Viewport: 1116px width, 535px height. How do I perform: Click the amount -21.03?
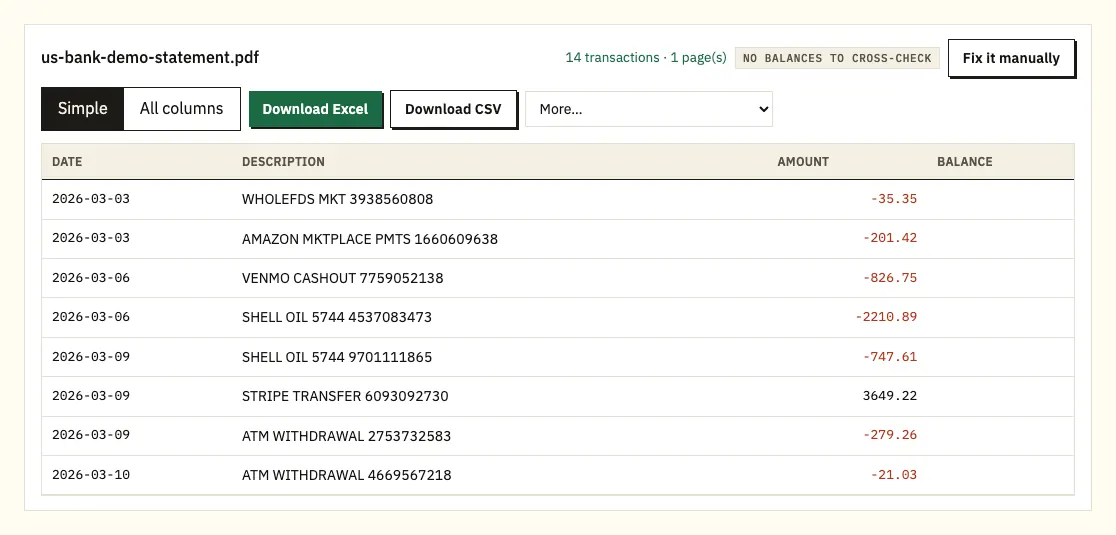[x=894, y=475]
